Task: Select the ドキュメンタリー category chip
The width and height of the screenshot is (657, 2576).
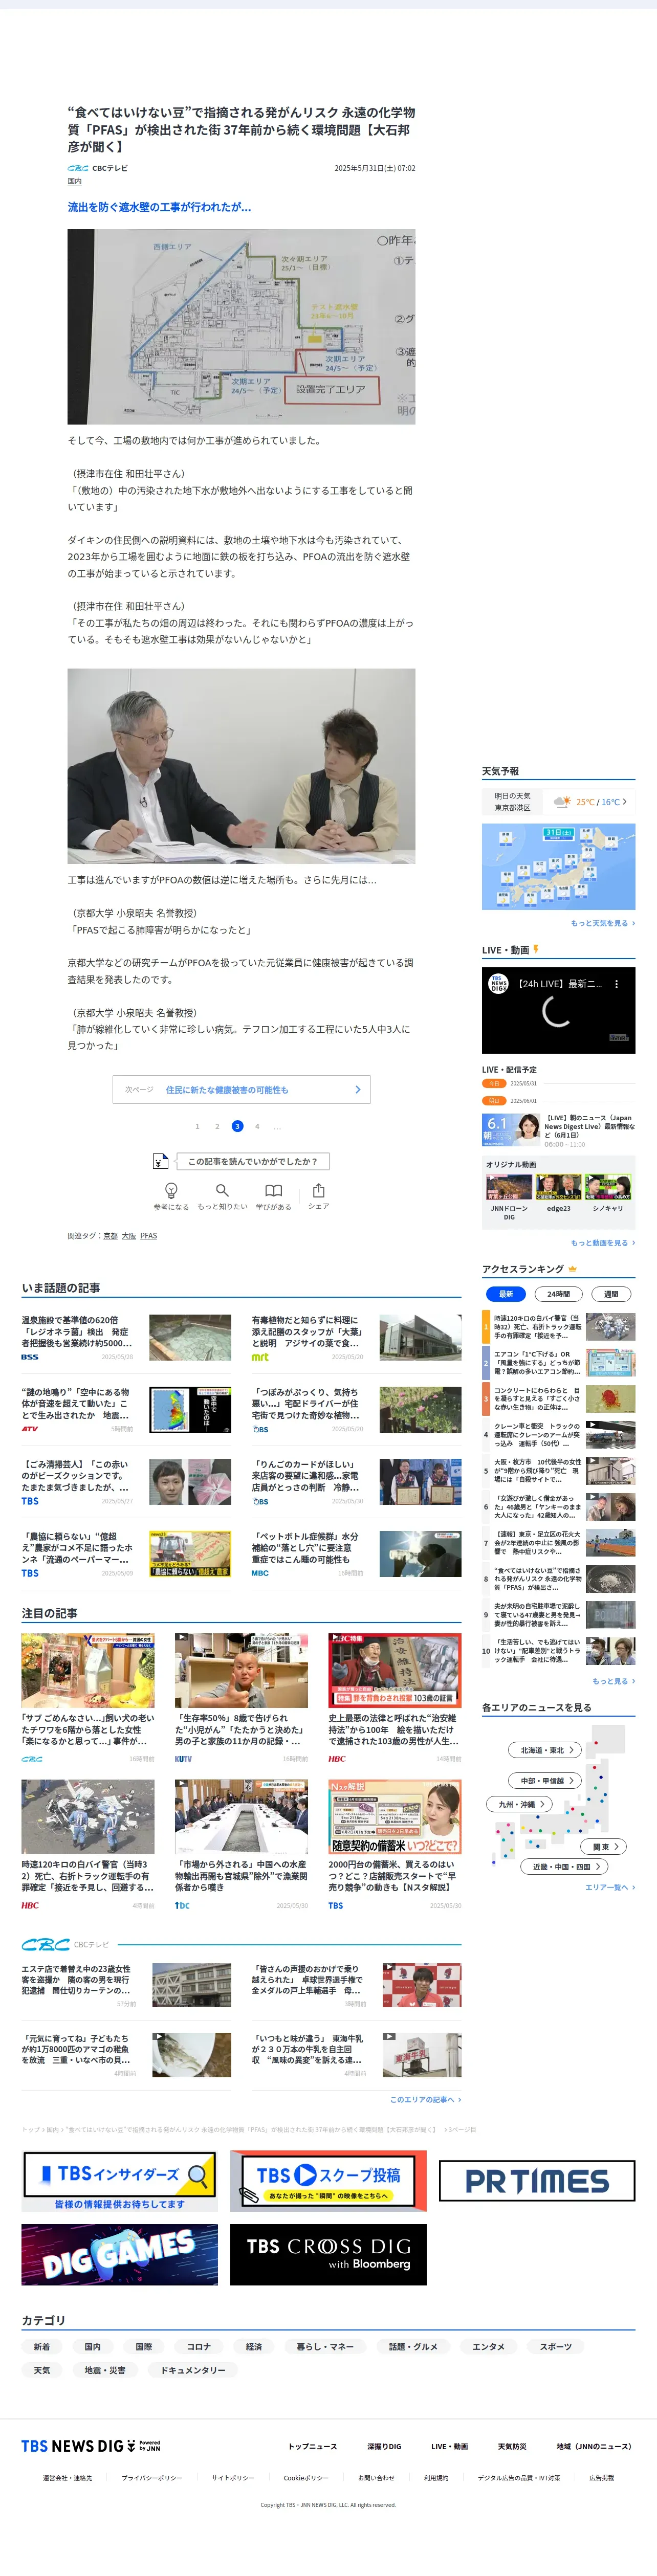Action: pyautogui.click(x=193, y=2370)
